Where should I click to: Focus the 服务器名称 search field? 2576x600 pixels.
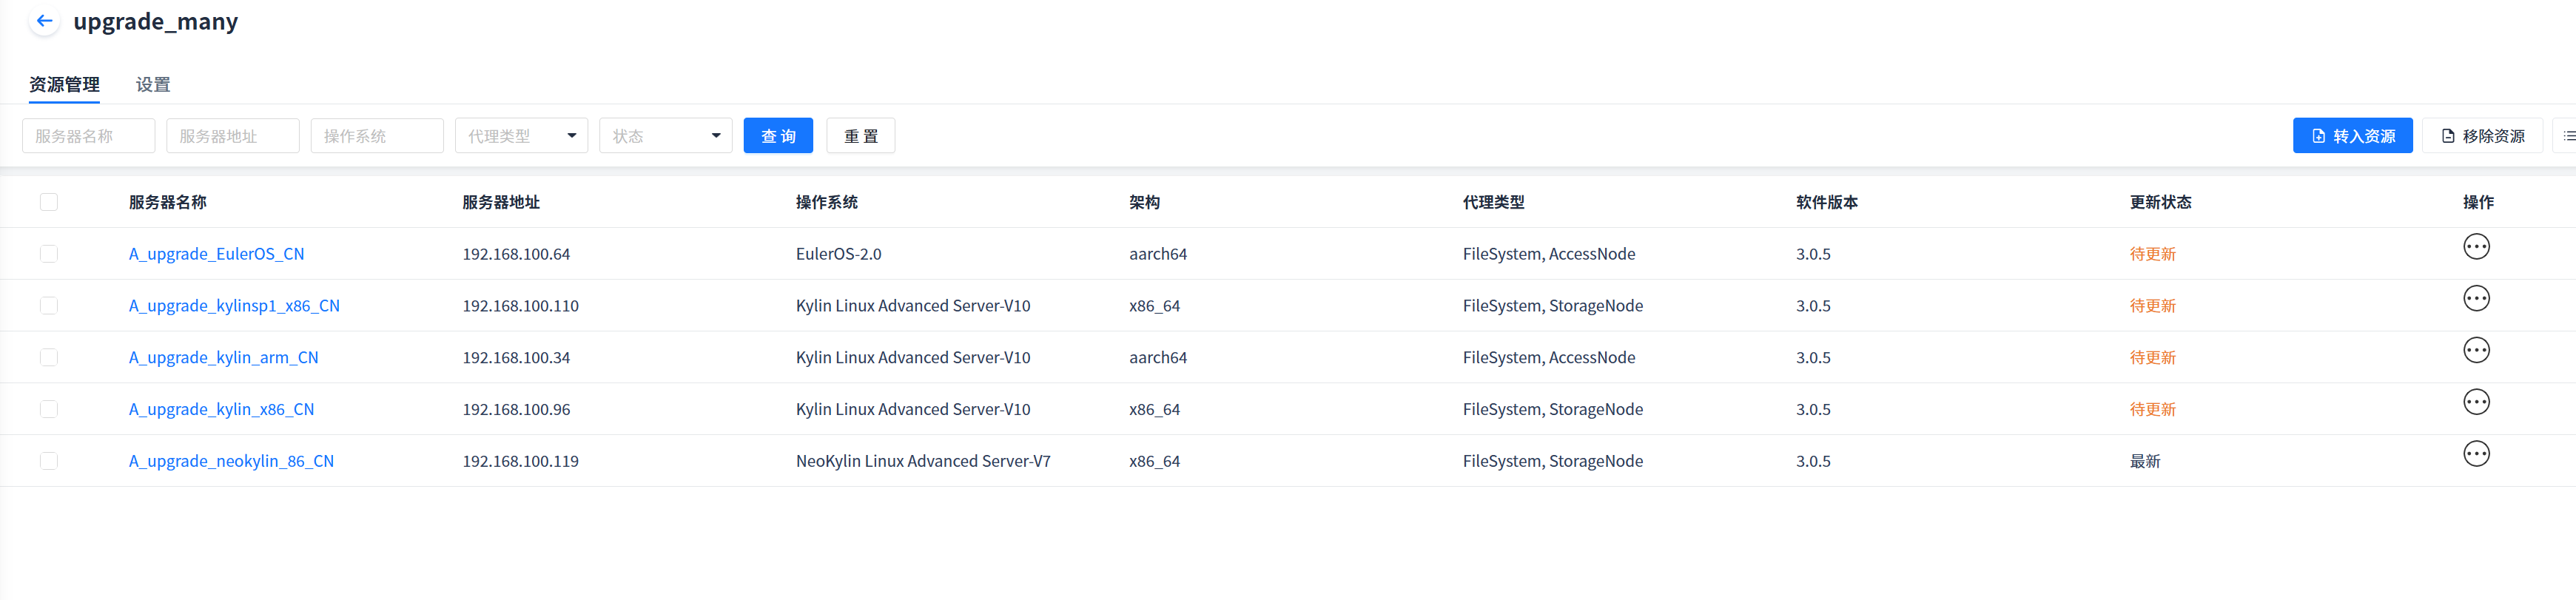pos(88,136)
